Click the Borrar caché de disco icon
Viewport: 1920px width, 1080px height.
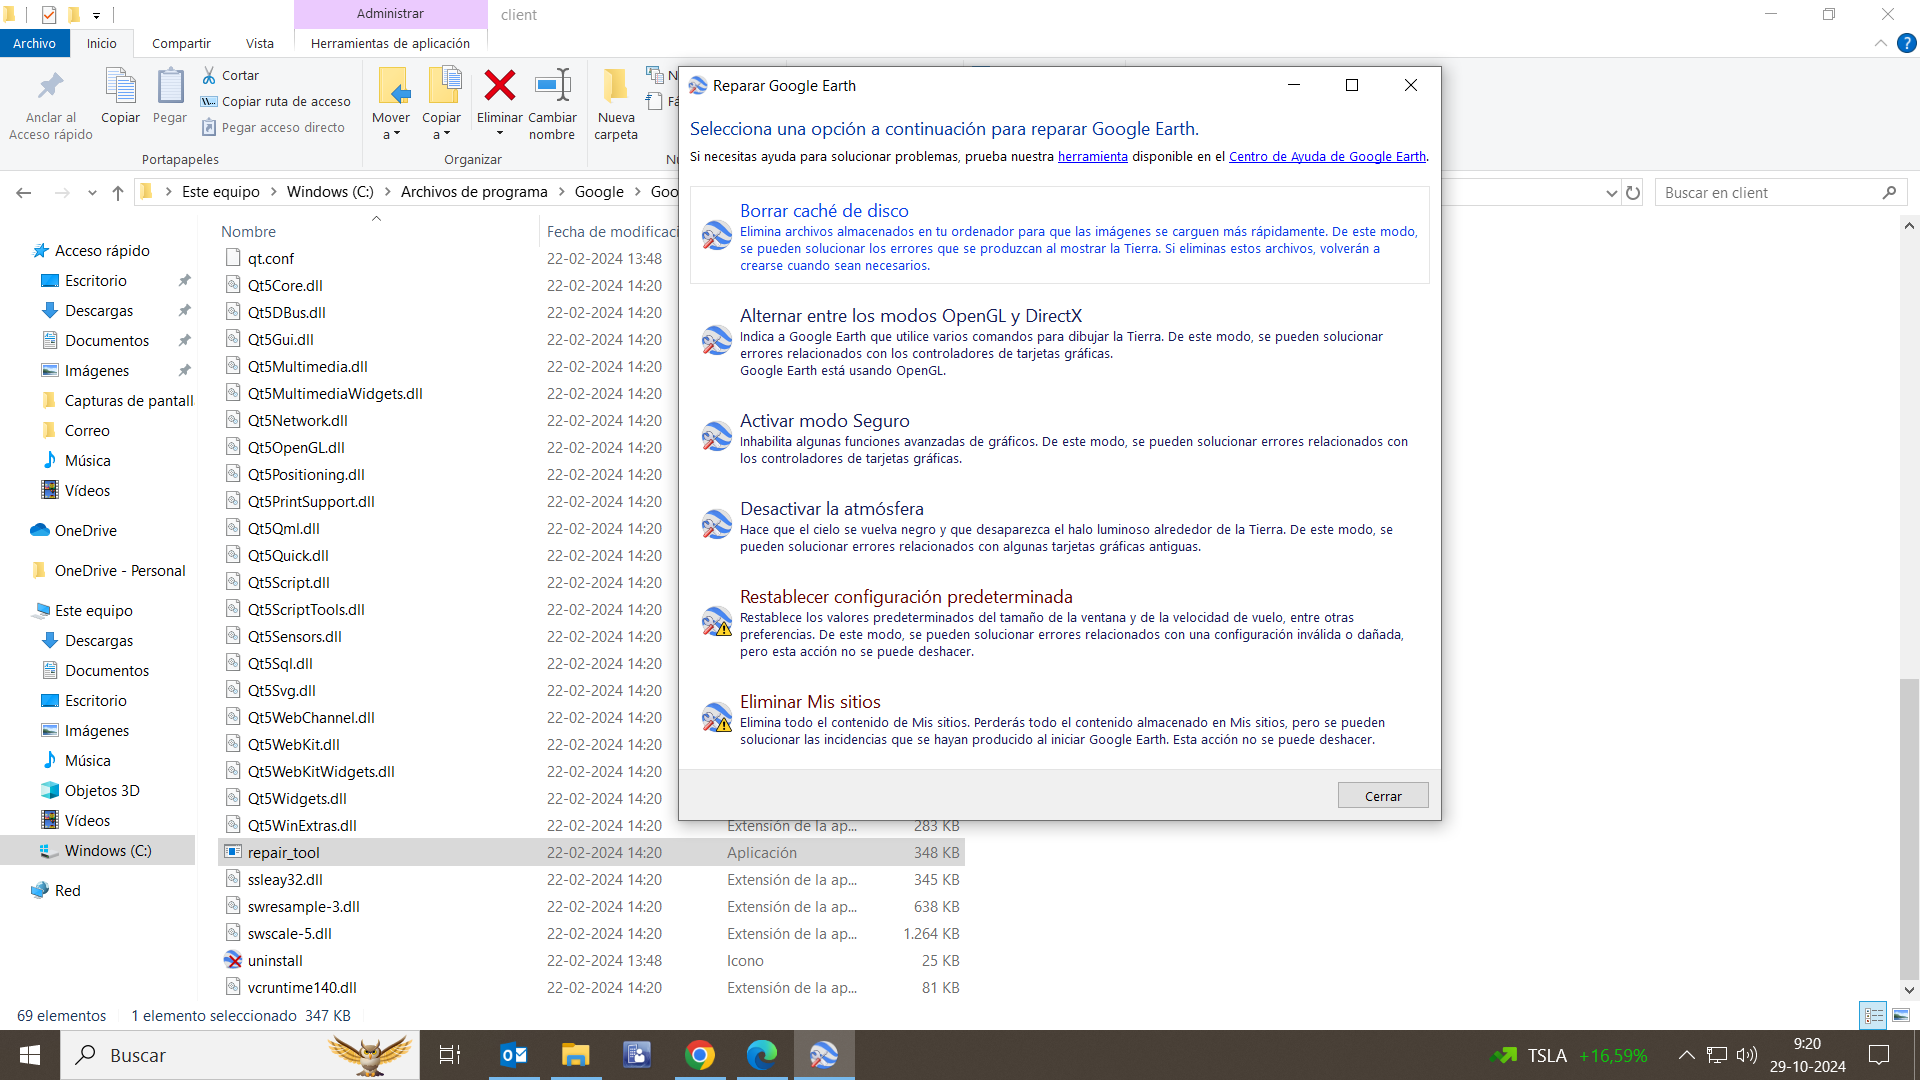(x=716, y=236)
